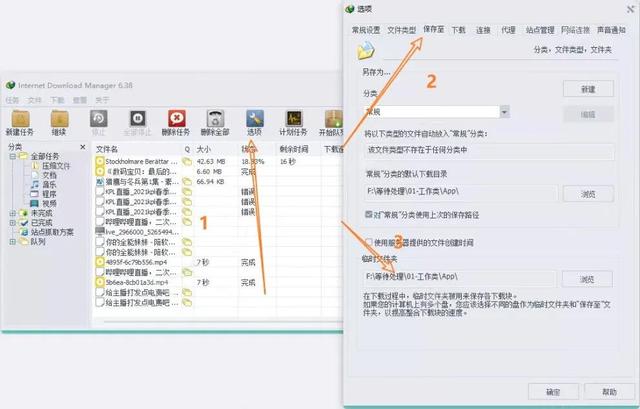Switch to the 站点管理 tab

[540, 30]
